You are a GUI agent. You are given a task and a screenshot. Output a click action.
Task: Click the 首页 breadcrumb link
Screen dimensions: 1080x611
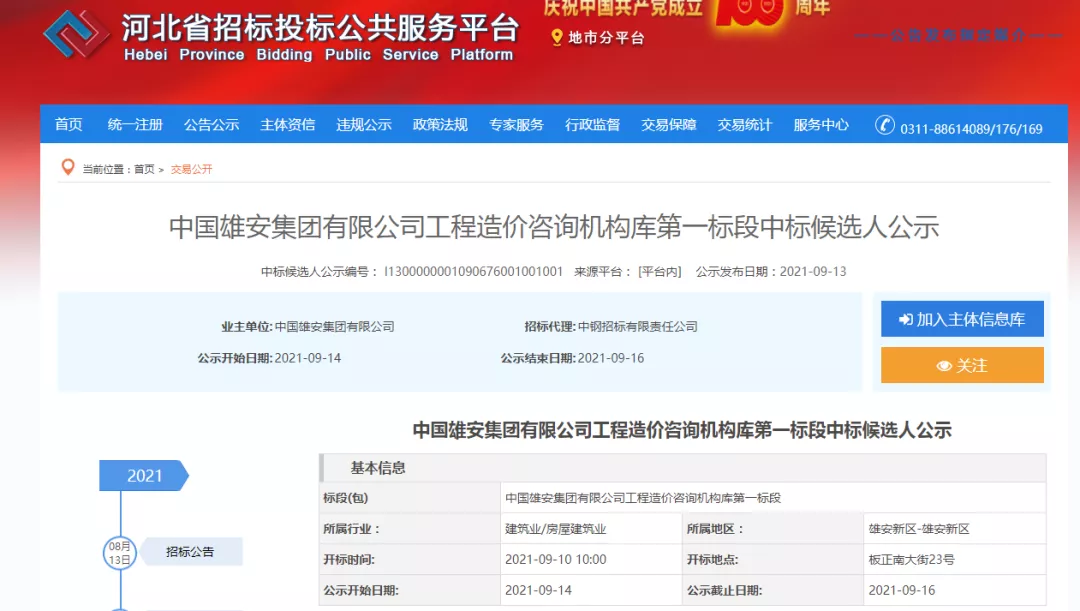[144, 169]
